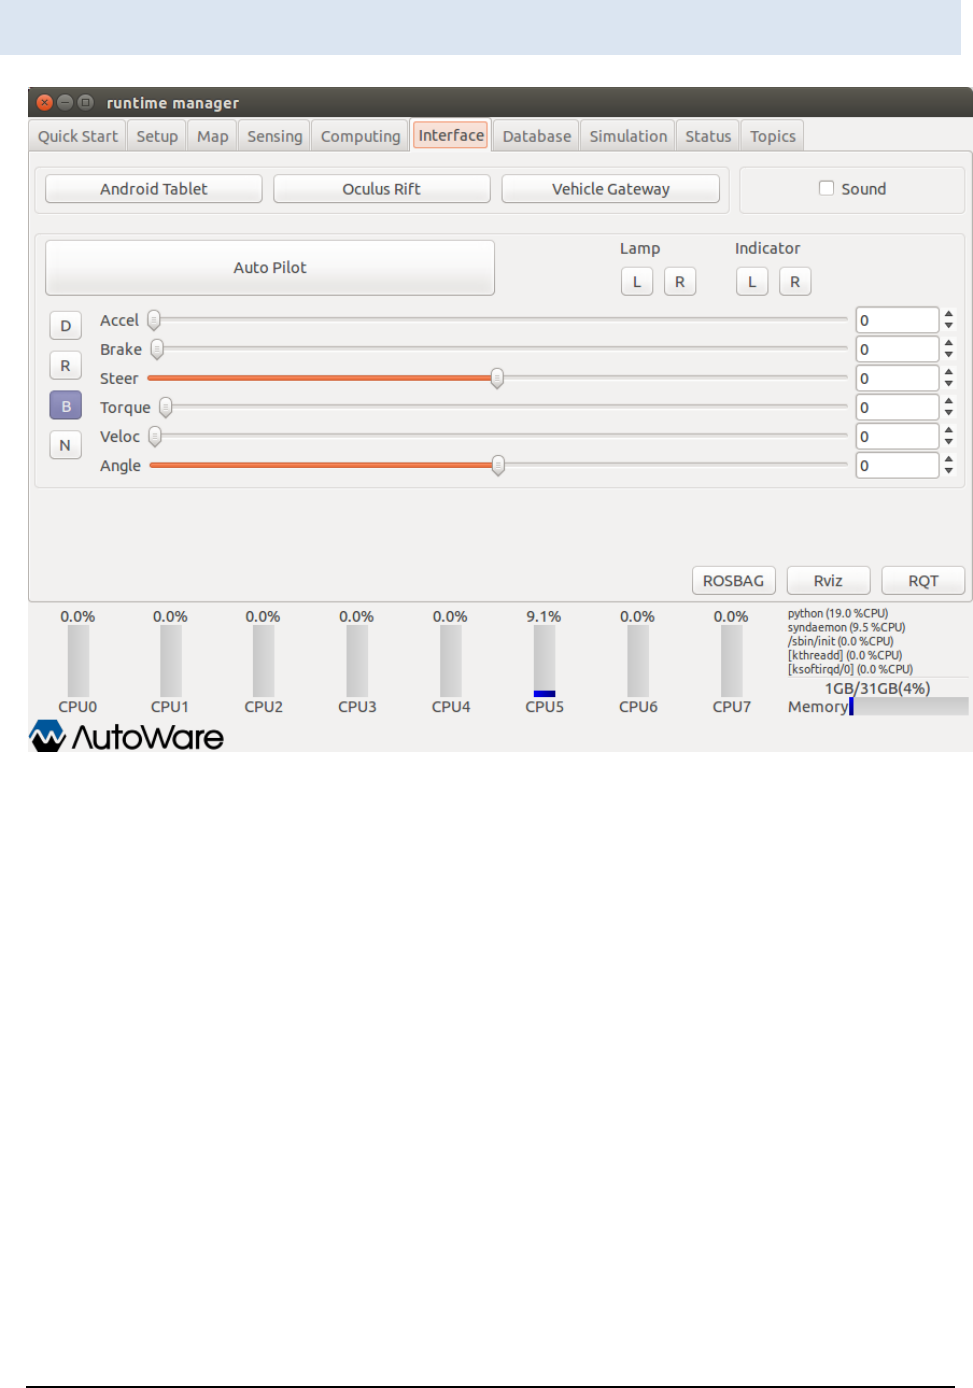The image size is (973, 1388).
Task: Click the Steer slider handle
Action: point(497,378)
